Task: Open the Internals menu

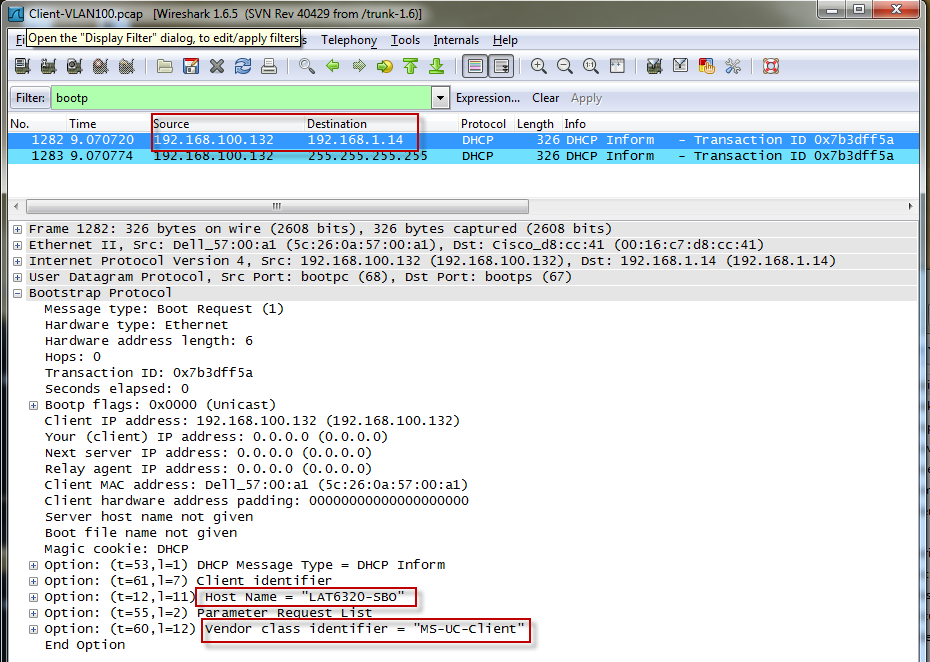Action: (x=456, y=40)
